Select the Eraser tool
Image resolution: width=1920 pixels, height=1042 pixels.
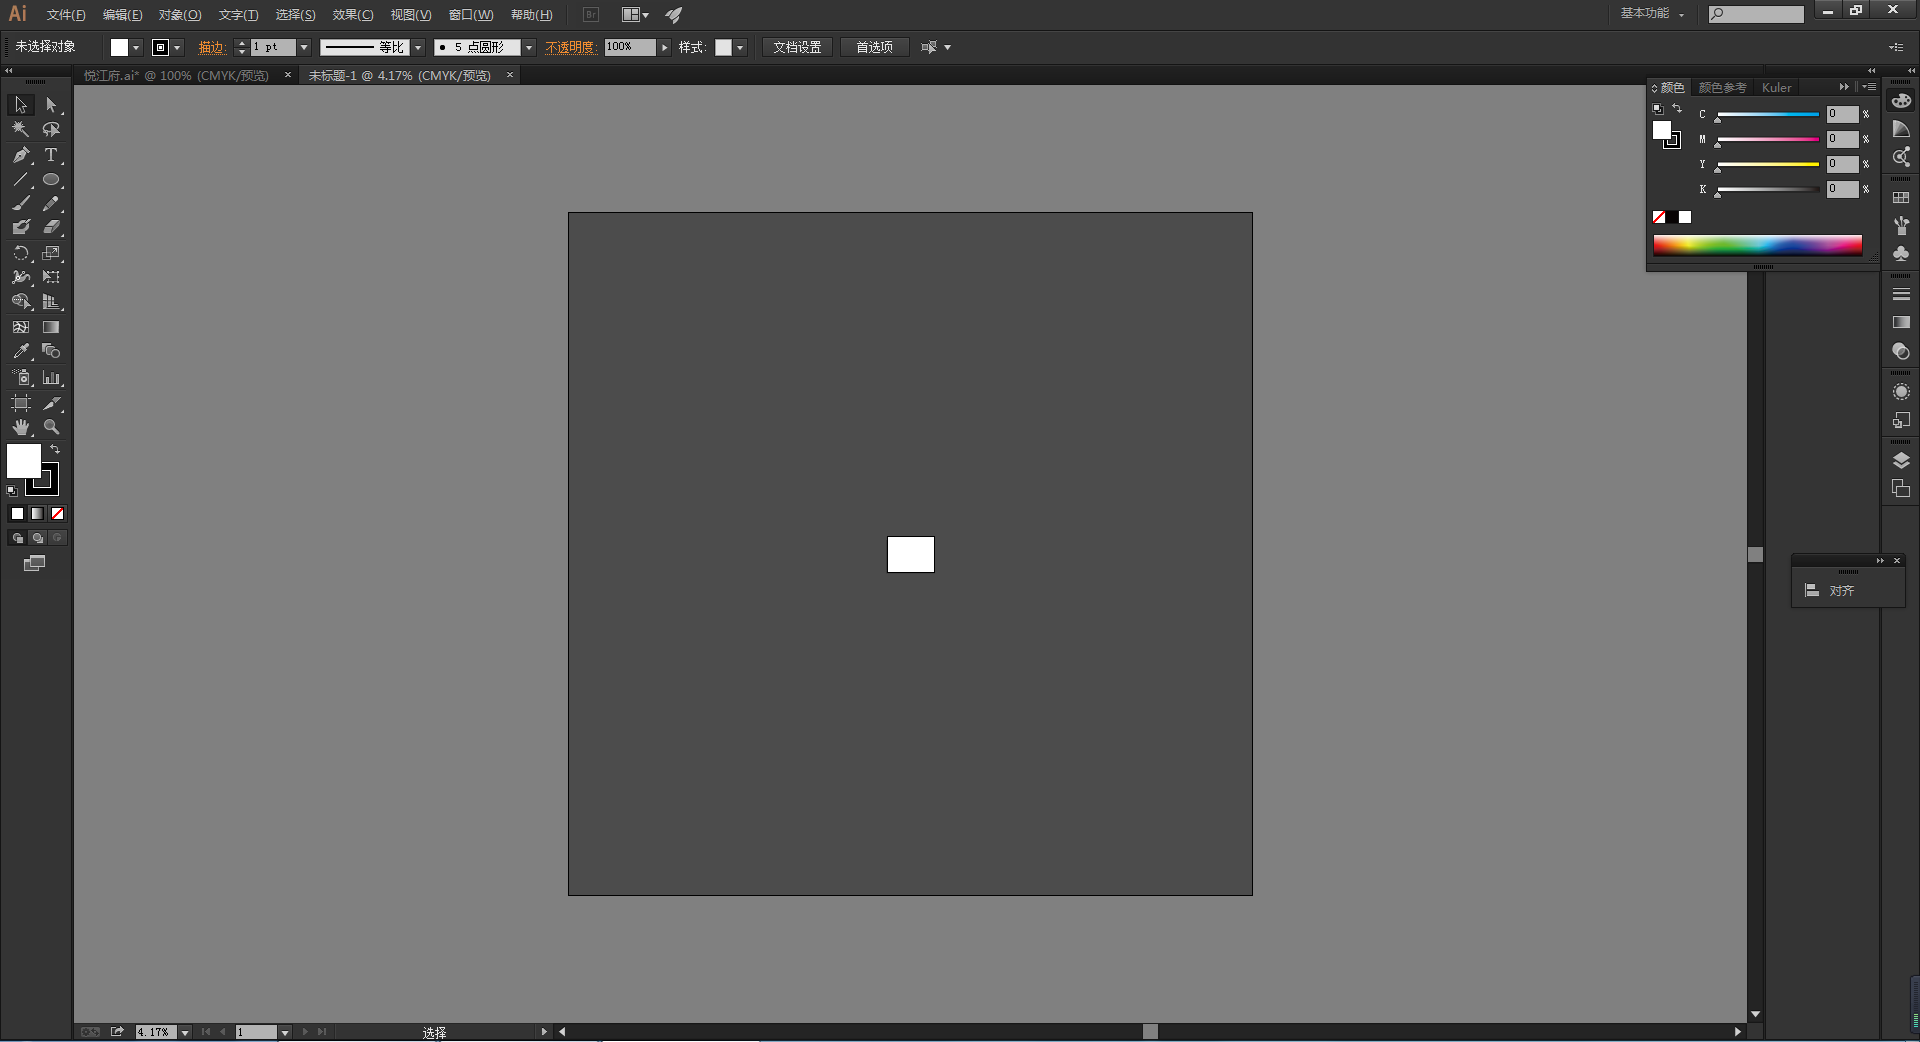[x=51, y=227]
